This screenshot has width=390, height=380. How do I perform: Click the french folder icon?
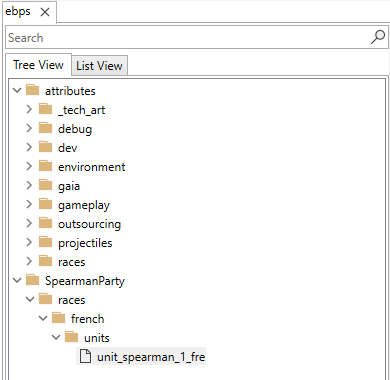(59, 318)
